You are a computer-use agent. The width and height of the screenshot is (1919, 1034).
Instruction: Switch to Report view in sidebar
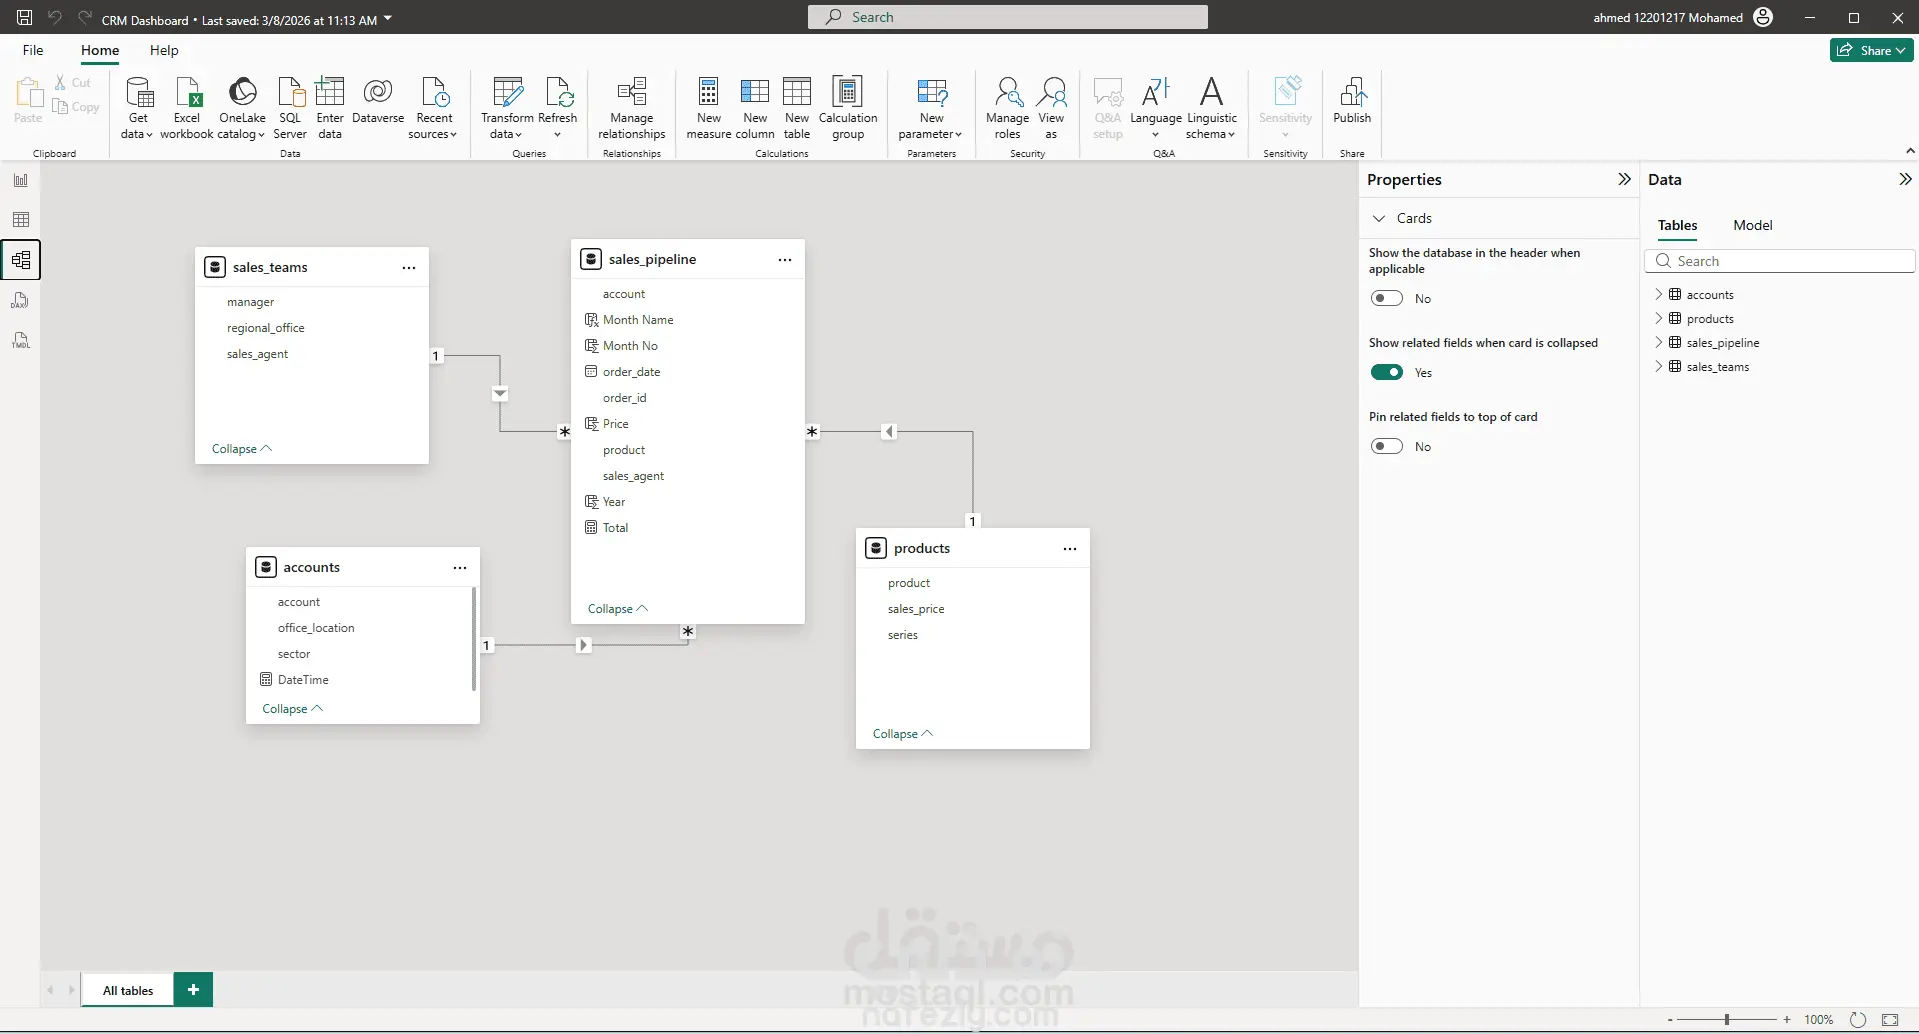[x=21, y=180]
